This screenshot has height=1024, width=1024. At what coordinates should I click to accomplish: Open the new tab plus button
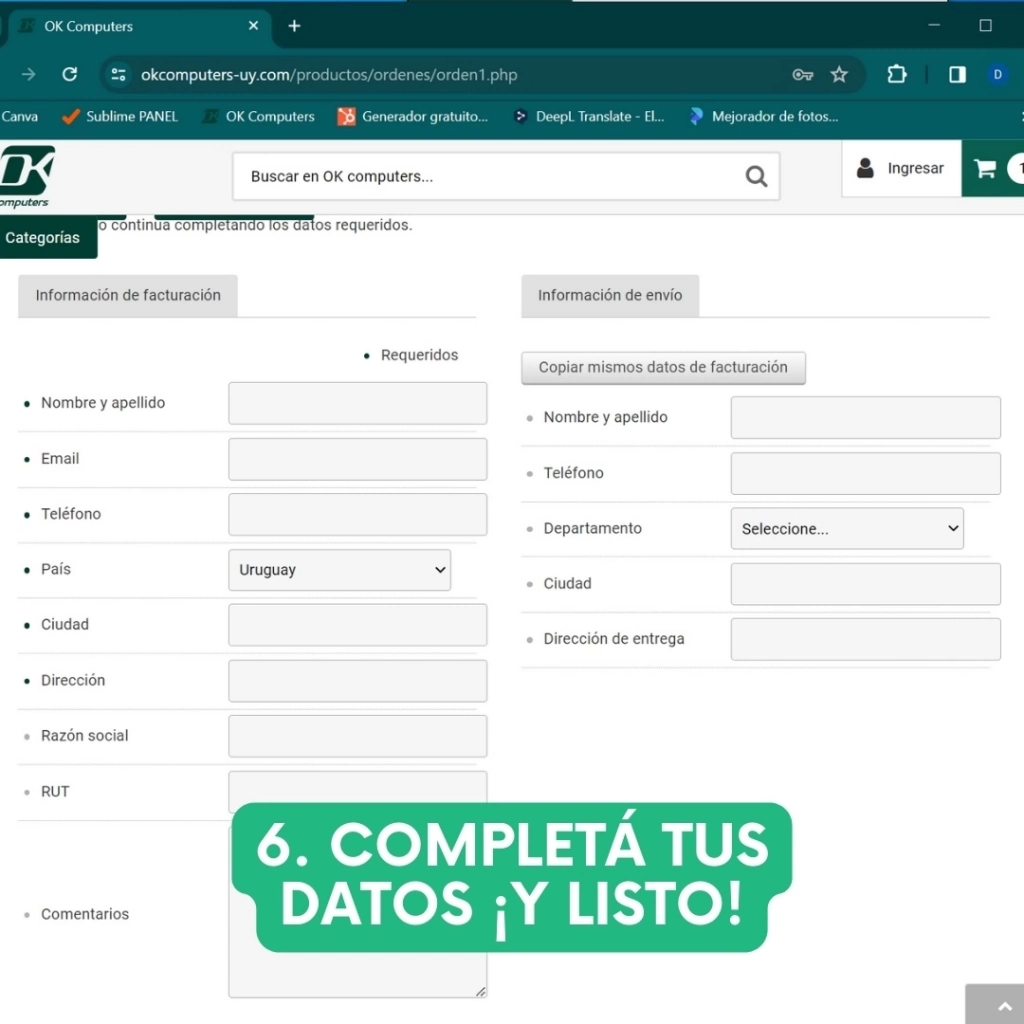[294, 26]
